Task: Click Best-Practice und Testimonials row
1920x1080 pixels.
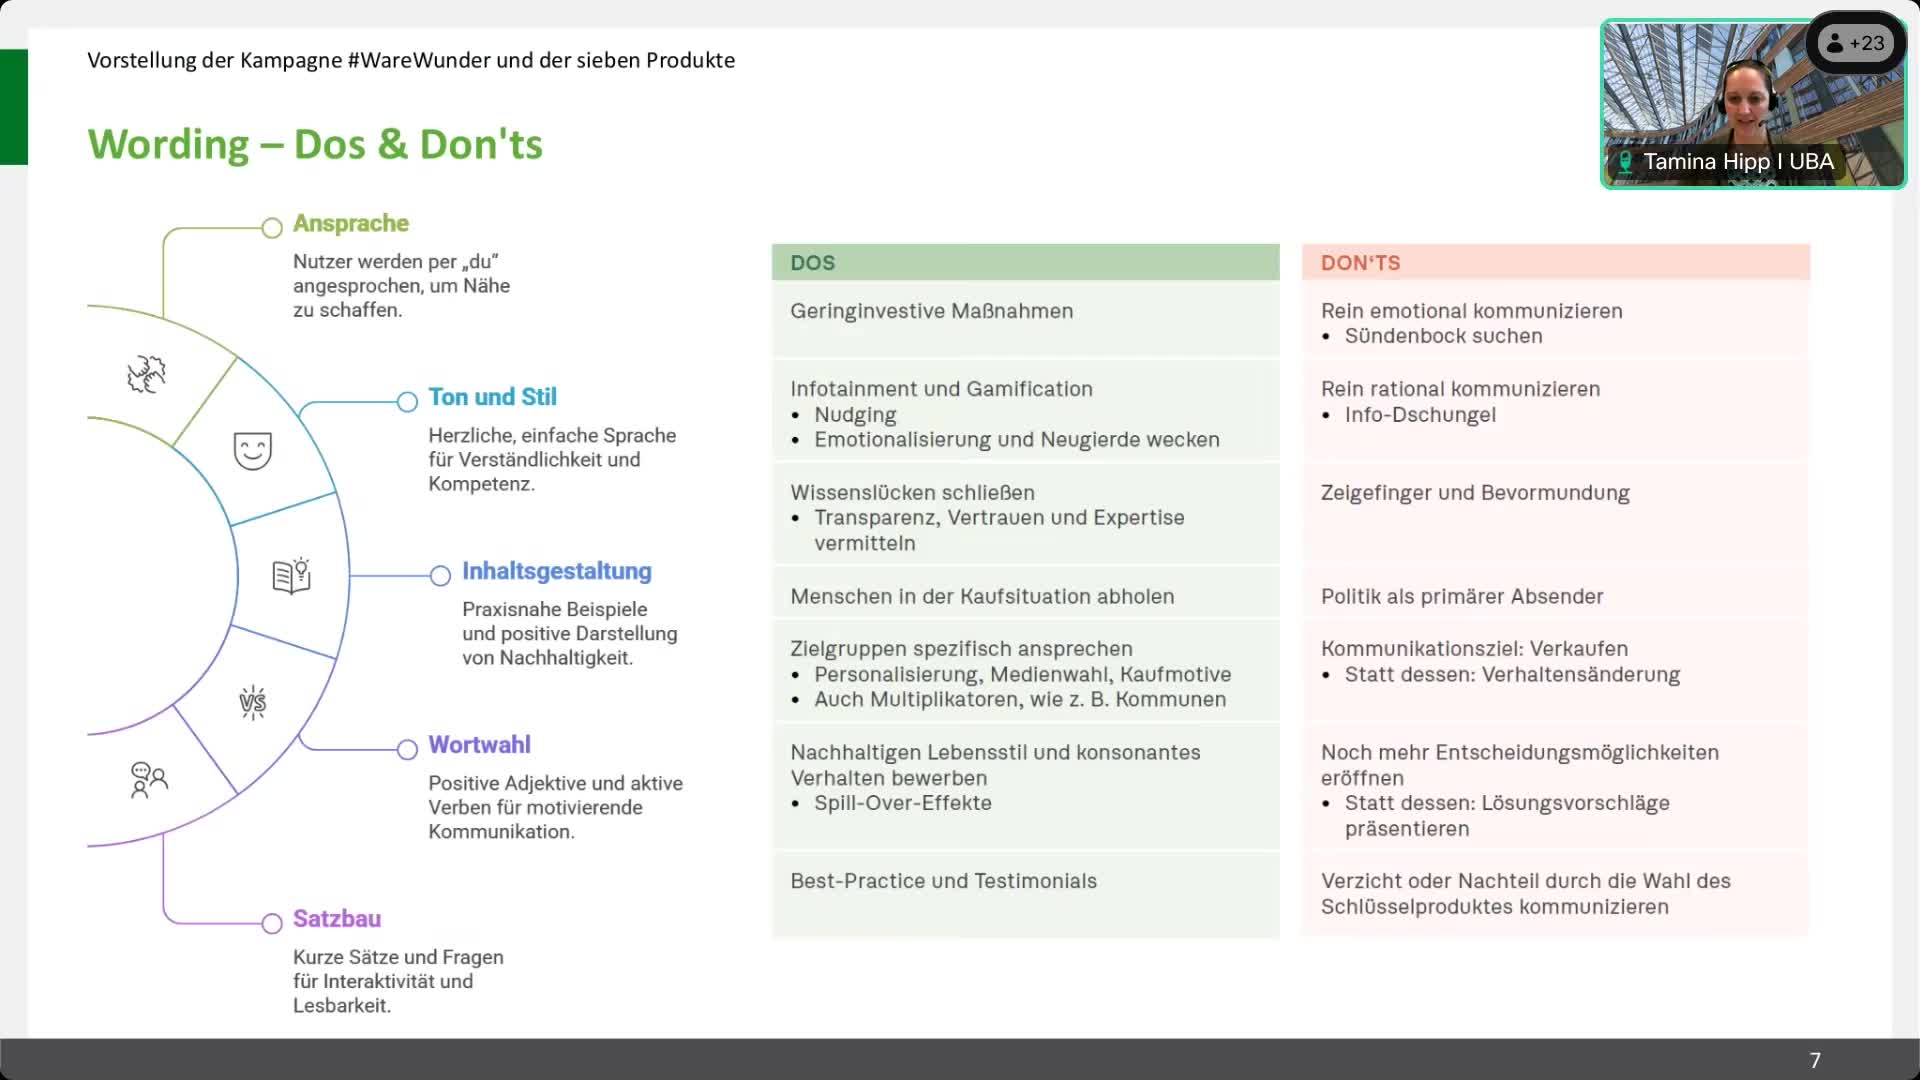Action: 943,881
